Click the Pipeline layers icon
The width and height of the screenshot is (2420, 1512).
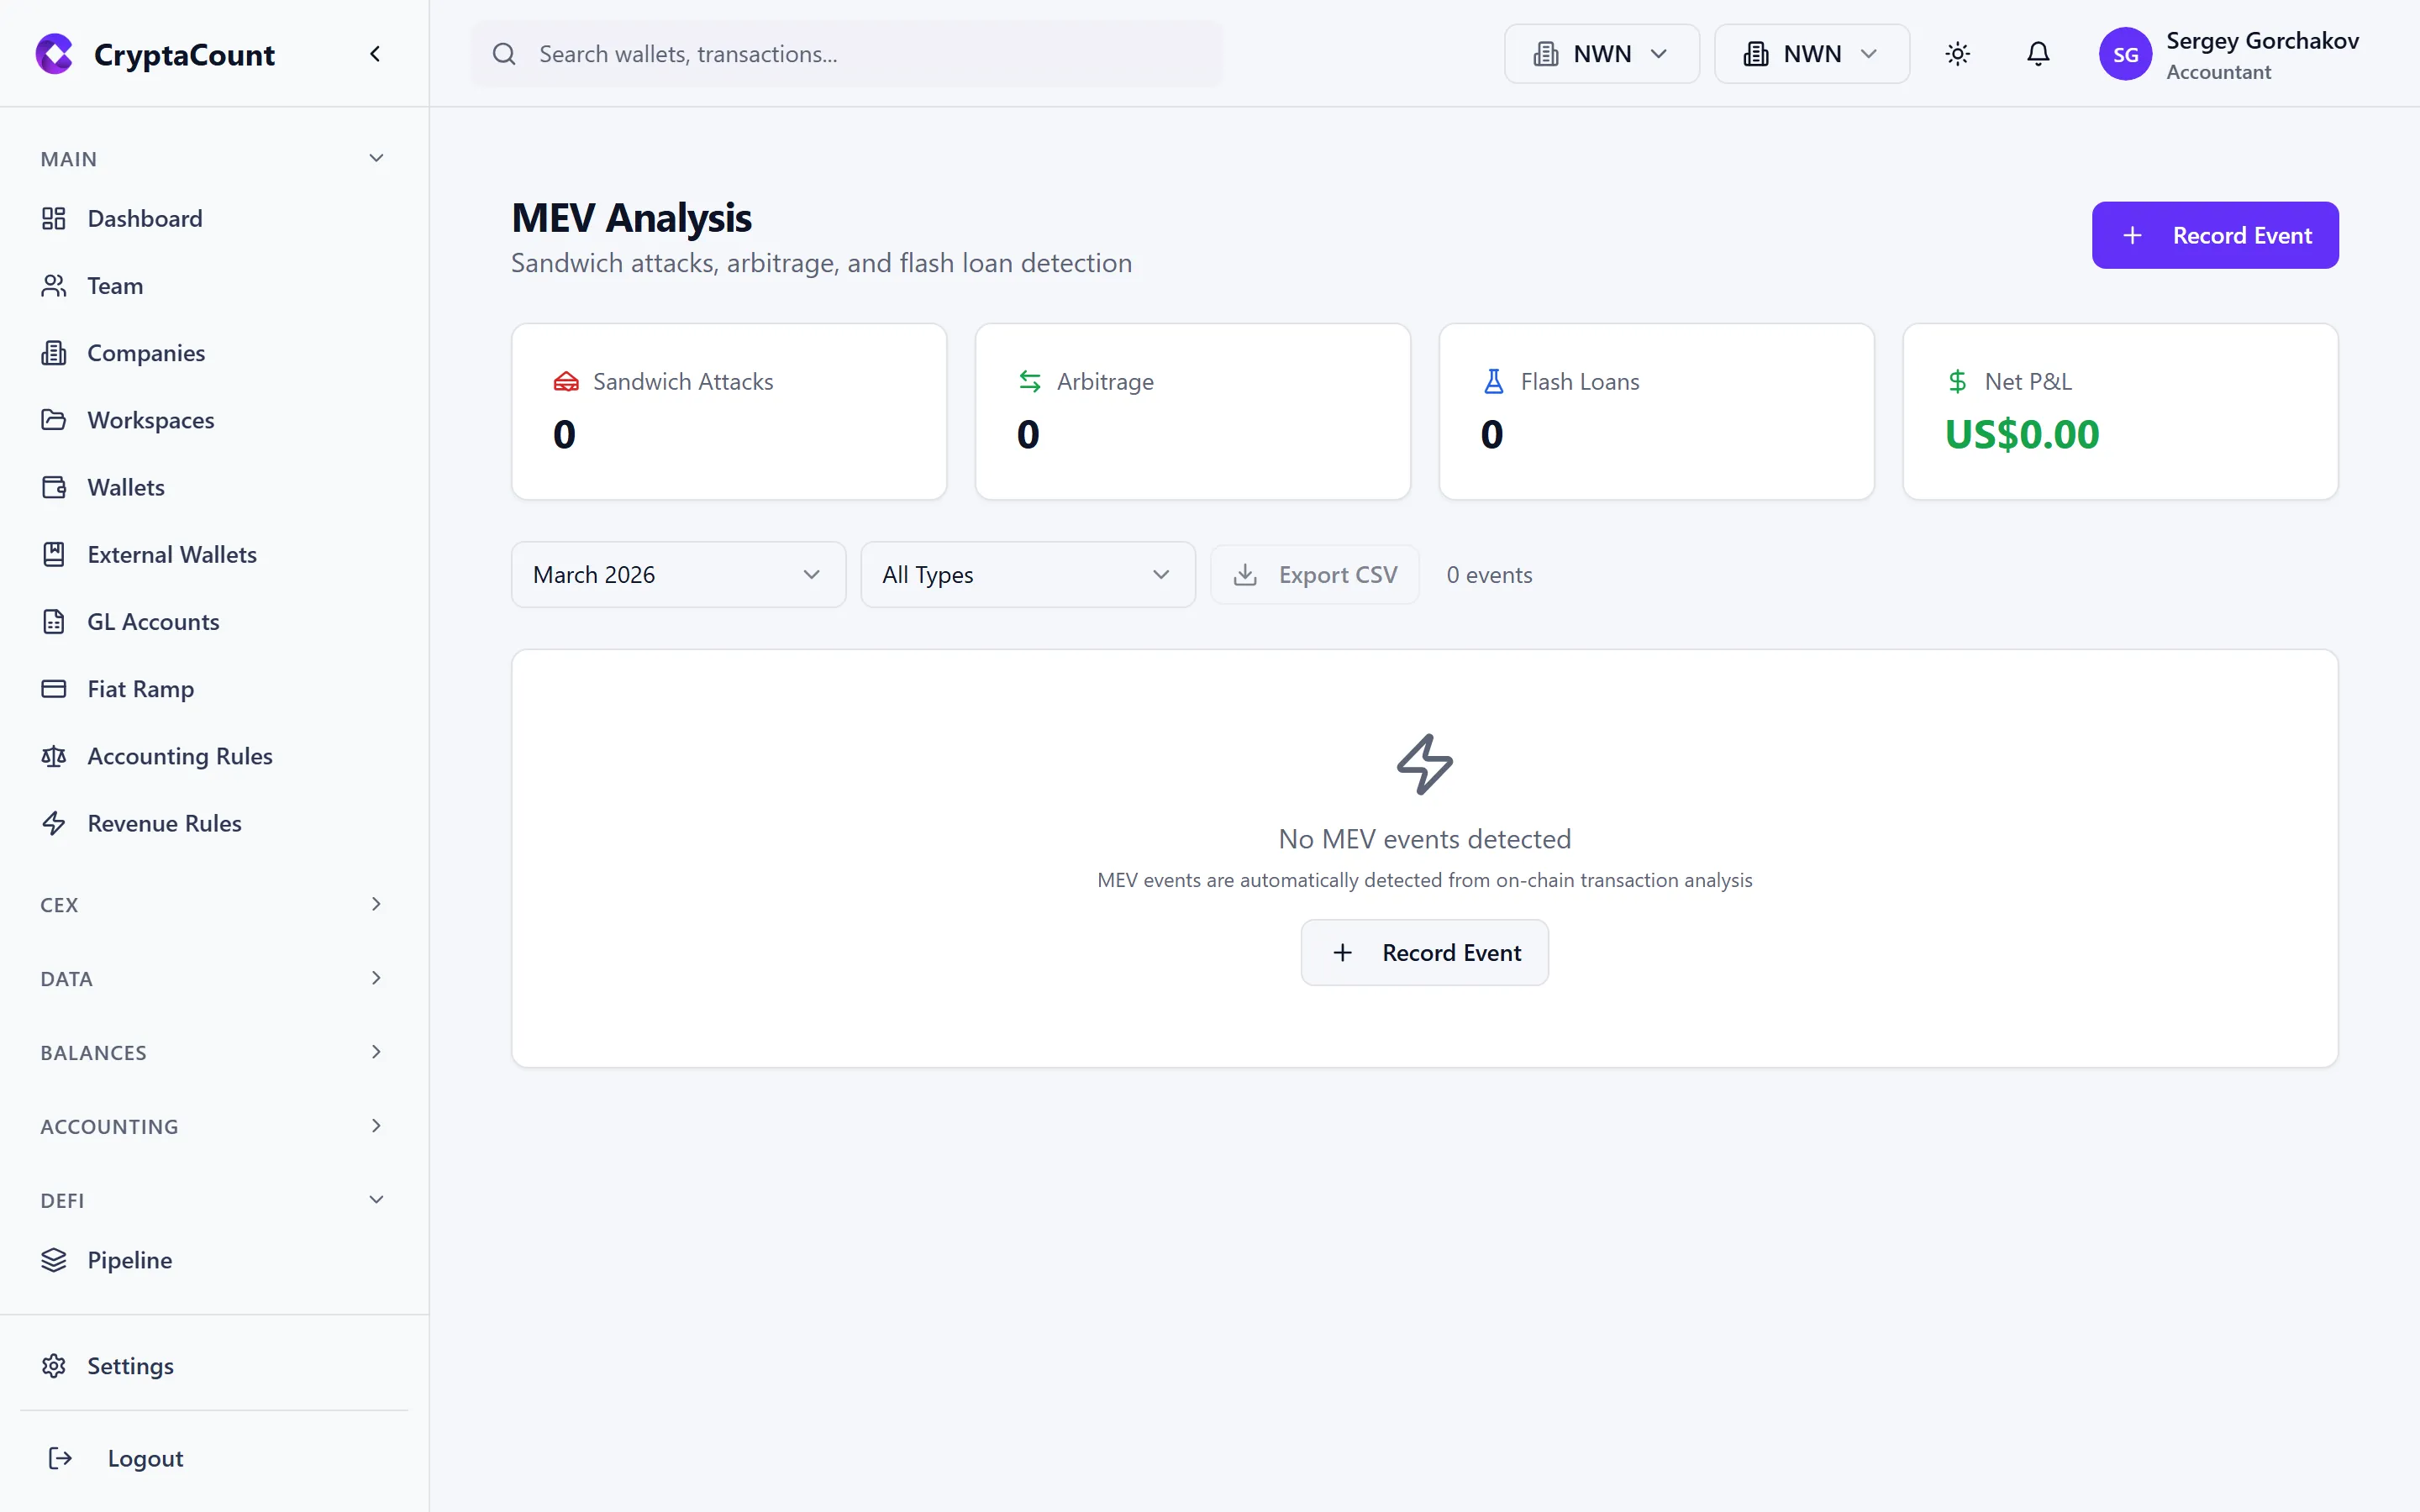point(54,1260)
